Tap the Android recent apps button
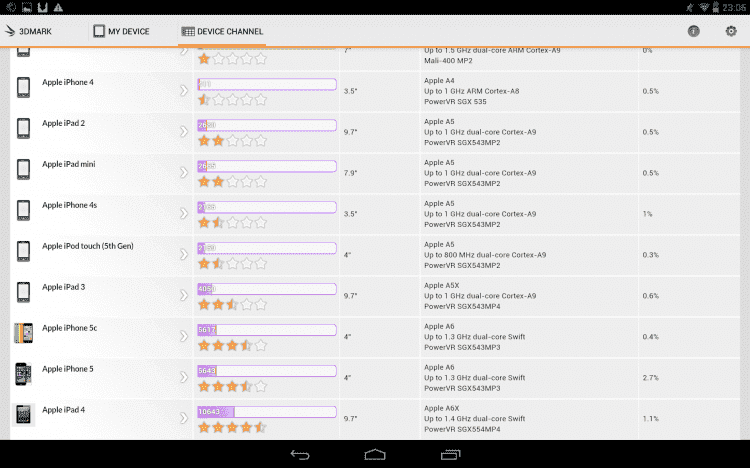 [x=450, y=455]
